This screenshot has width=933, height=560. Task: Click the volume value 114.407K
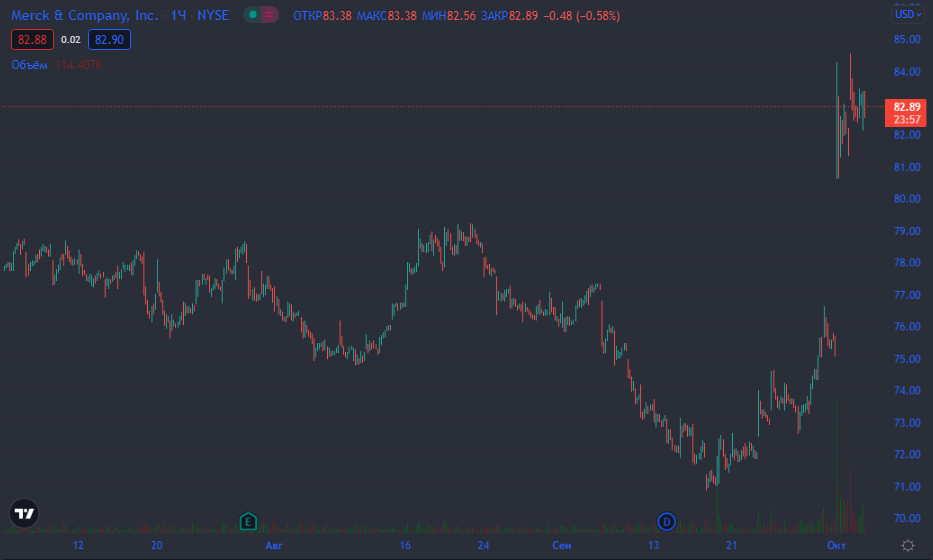tap(79, 65)
